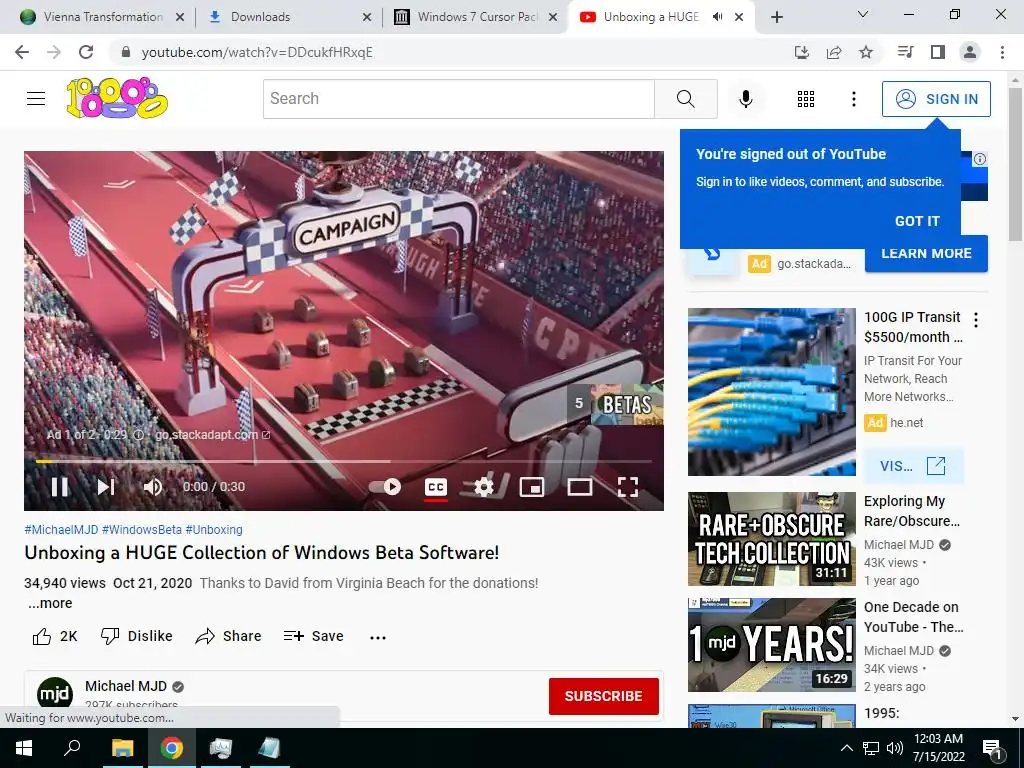Toggle Chrome side panel
The height and width of the screenshot is (768, 1024).
coord(938,52)
